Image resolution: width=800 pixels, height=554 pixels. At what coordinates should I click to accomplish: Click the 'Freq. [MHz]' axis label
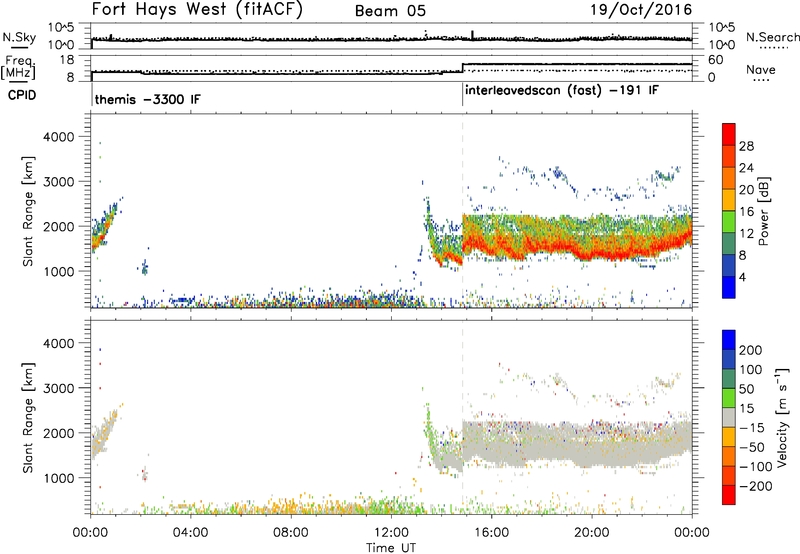click(x=19, y=67)
